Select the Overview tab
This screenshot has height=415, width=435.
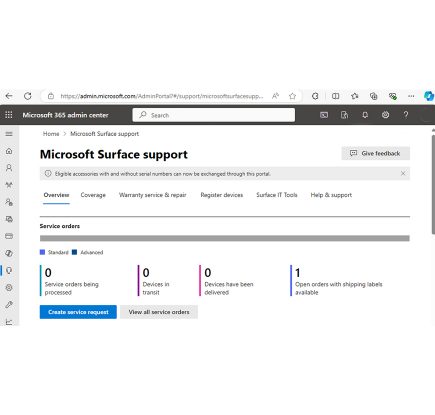56,195
